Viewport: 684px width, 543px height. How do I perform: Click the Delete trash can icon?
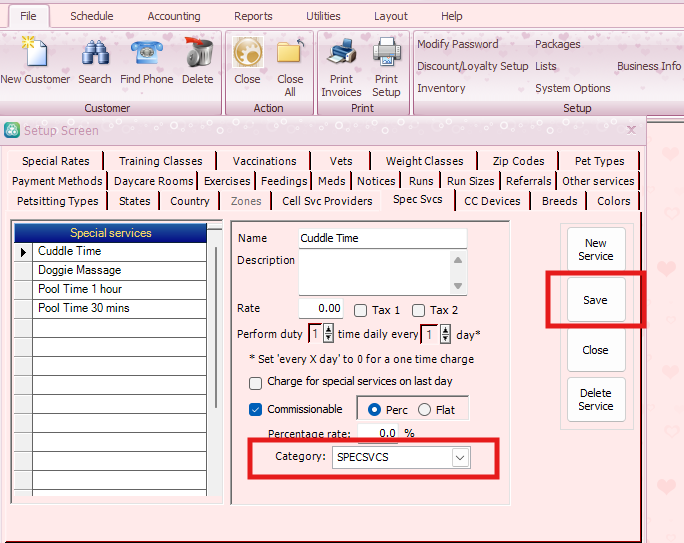198,54
